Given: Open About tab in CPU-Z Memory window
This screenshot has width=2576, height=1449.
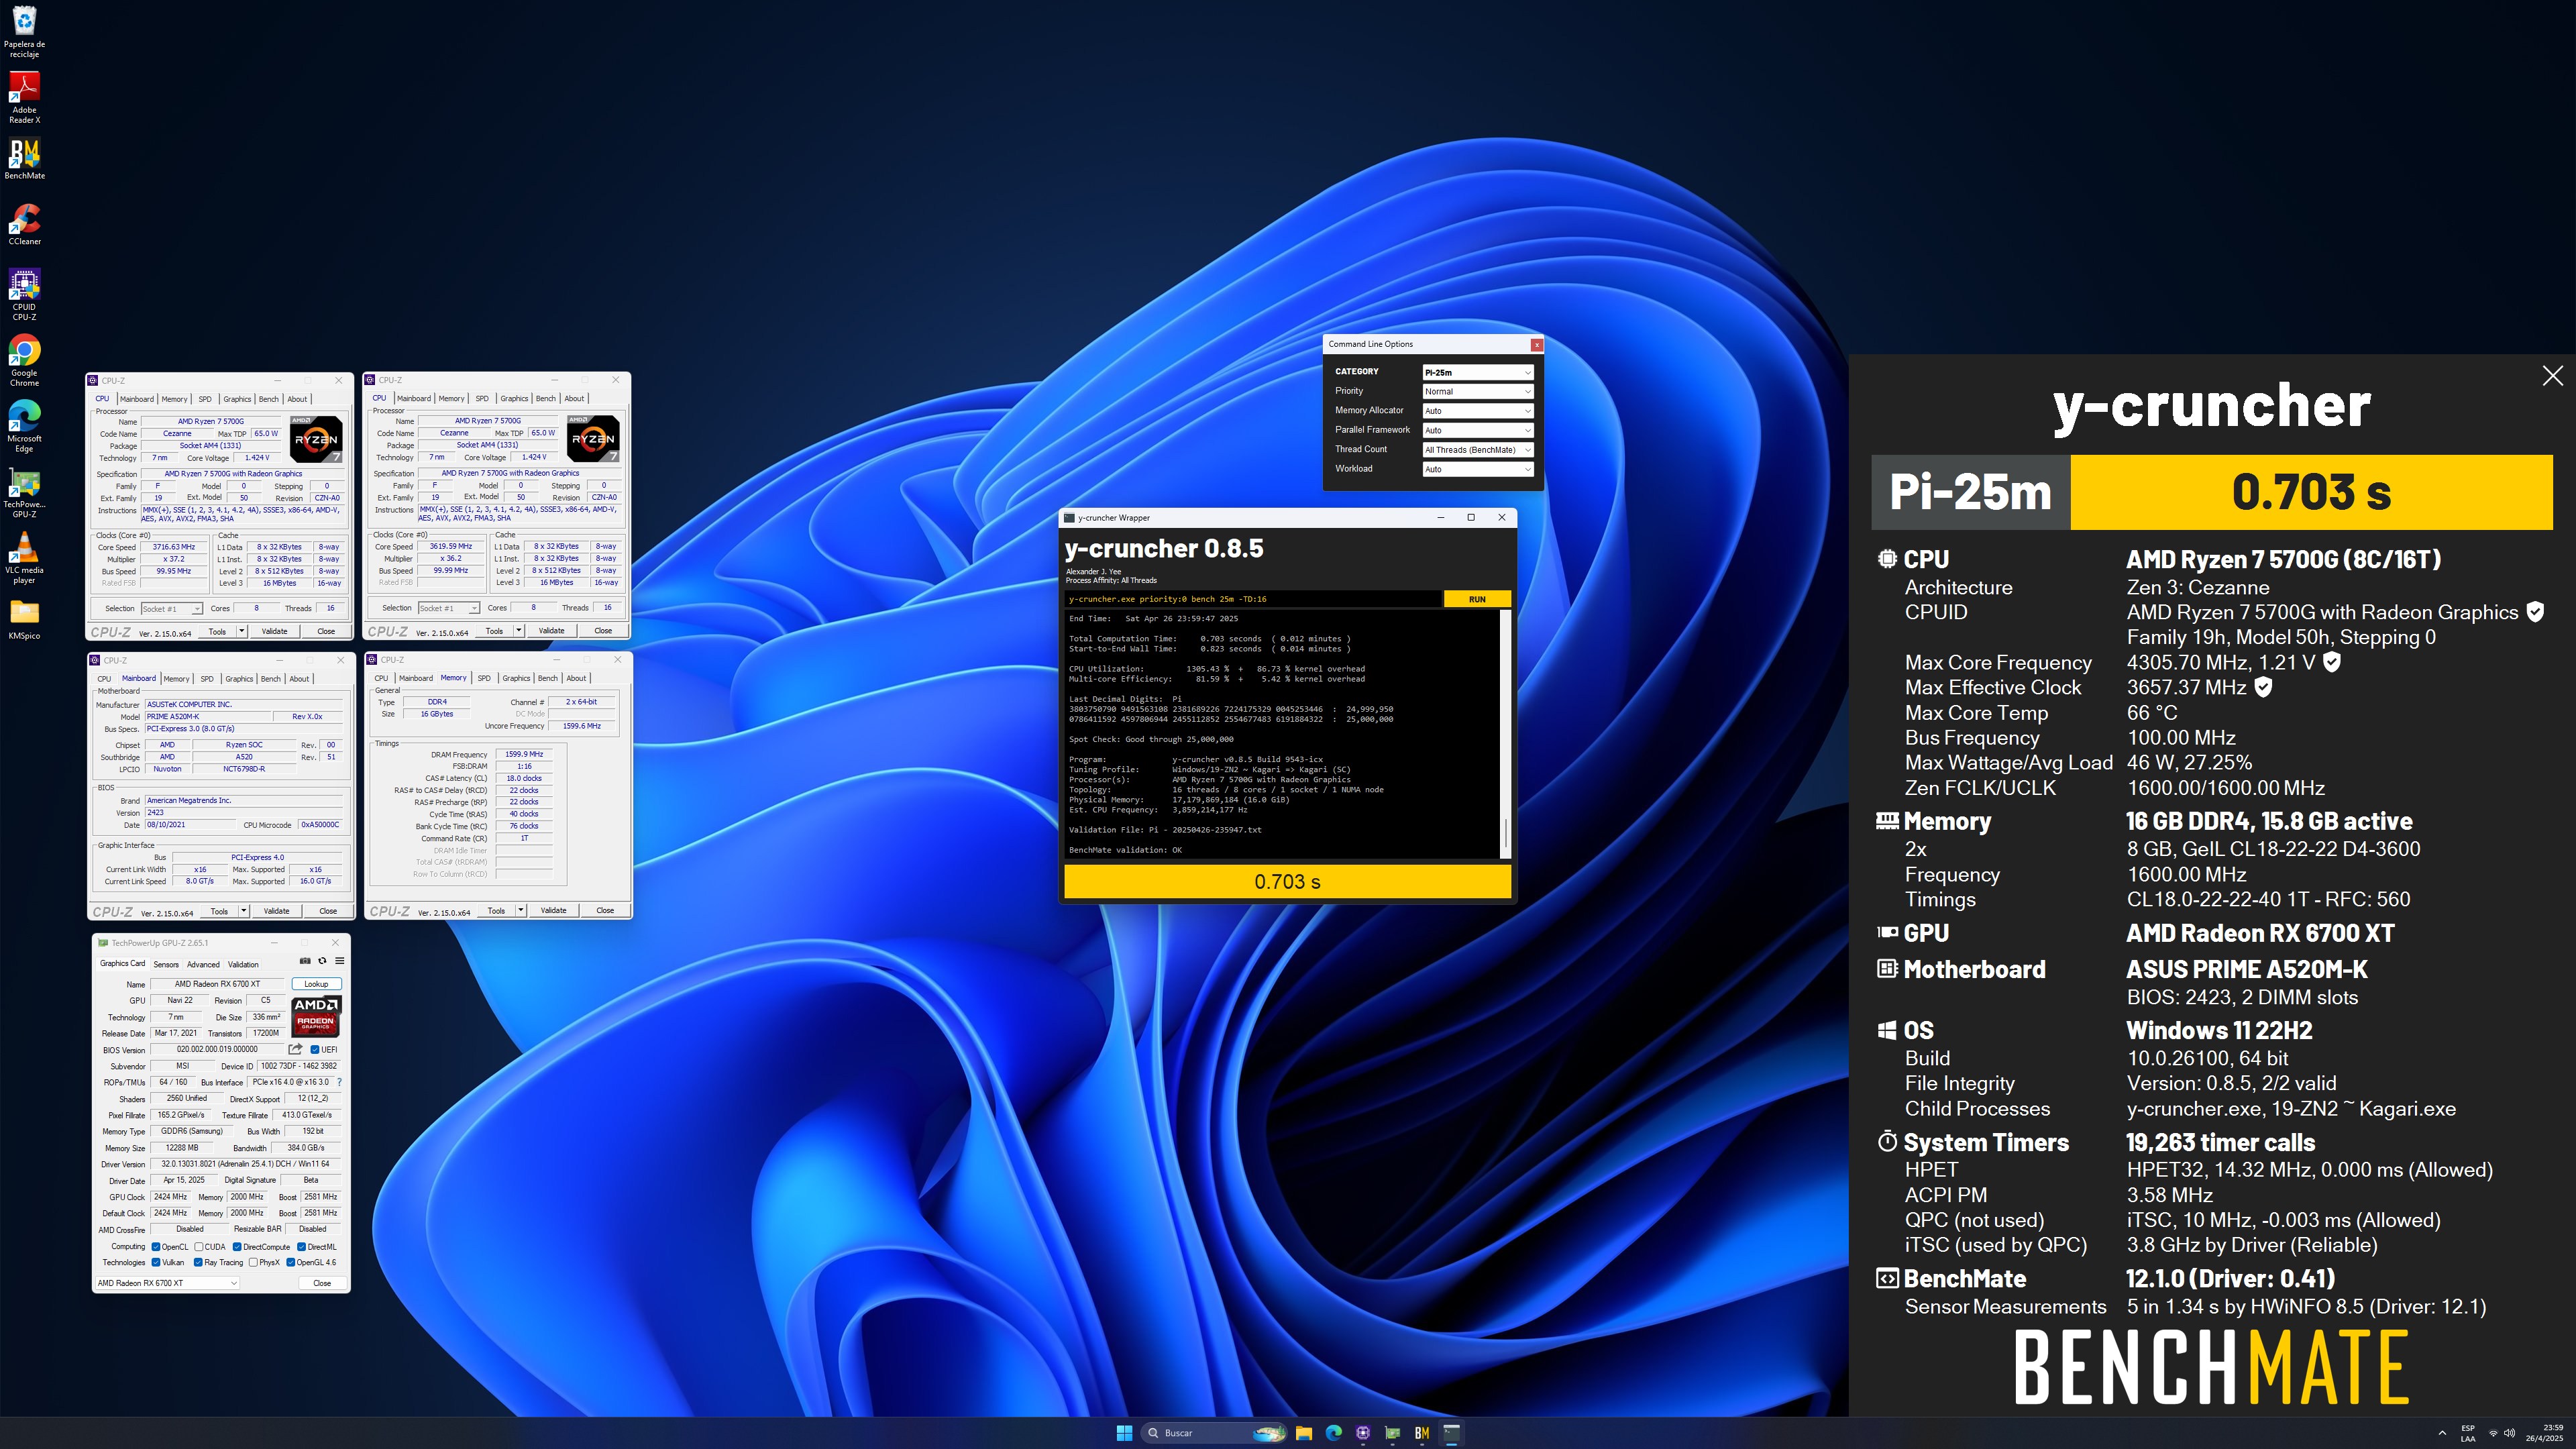Looking at the screenshot, I should point(576,678).
